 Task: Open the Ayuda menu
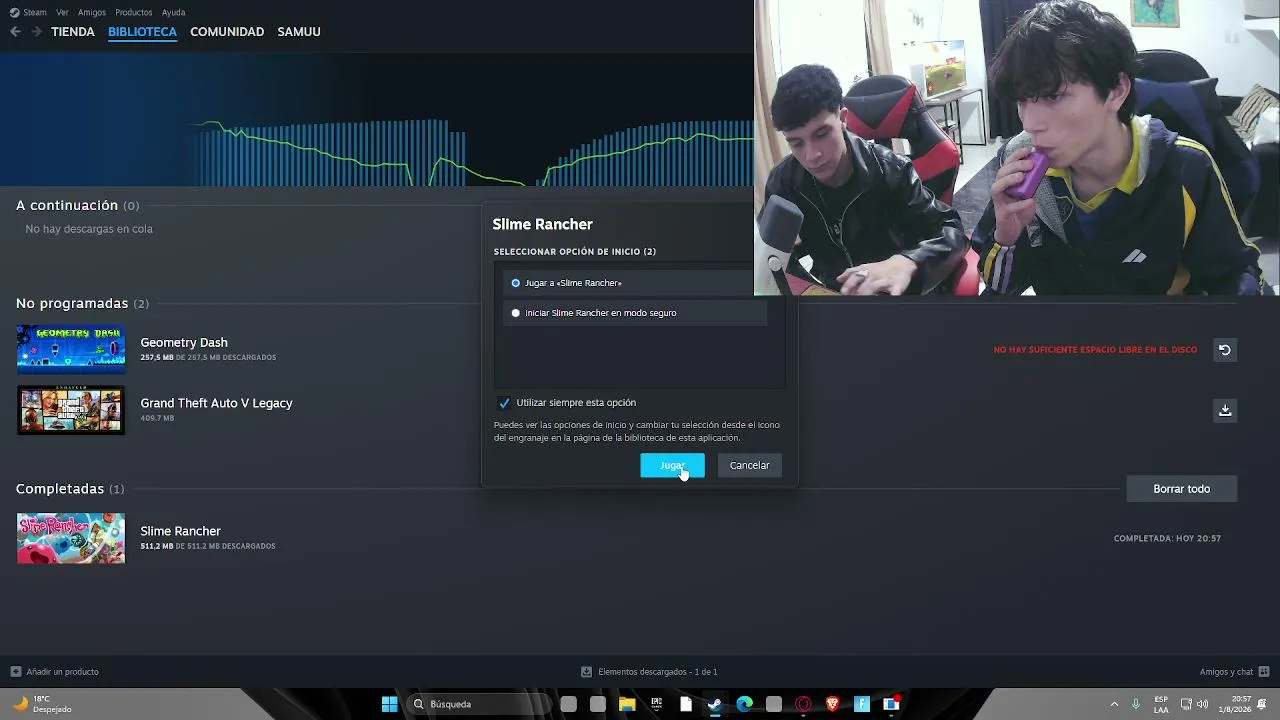(174, 12)
